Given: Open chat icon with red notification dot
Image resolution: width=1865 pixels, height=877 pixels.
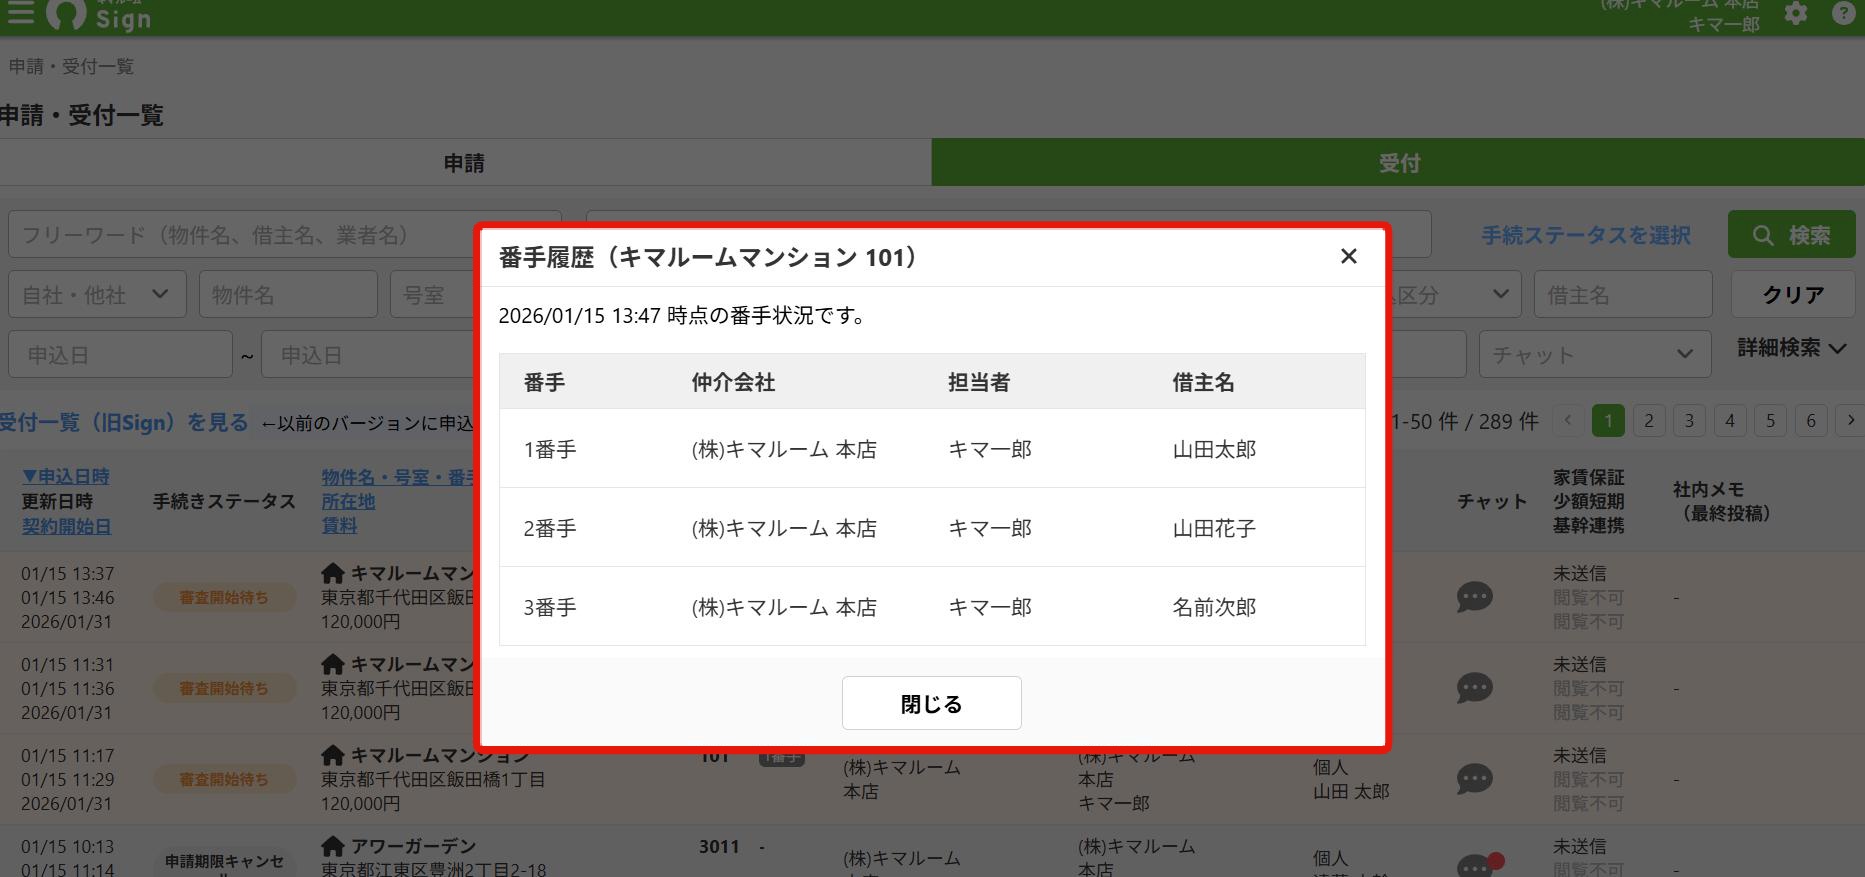Looking at the screenshot, I should pyautogui.click(x=1476, y=867).
